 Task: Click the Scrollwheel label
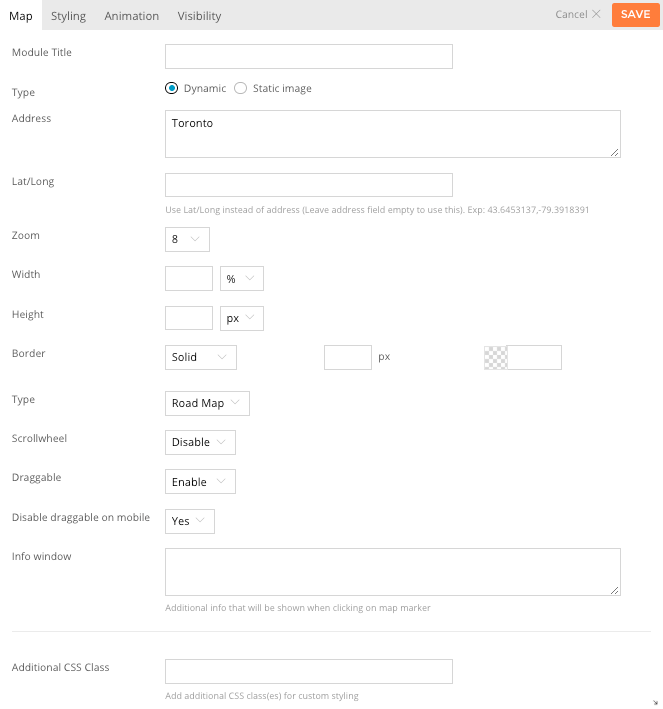(x=39, y=438)
